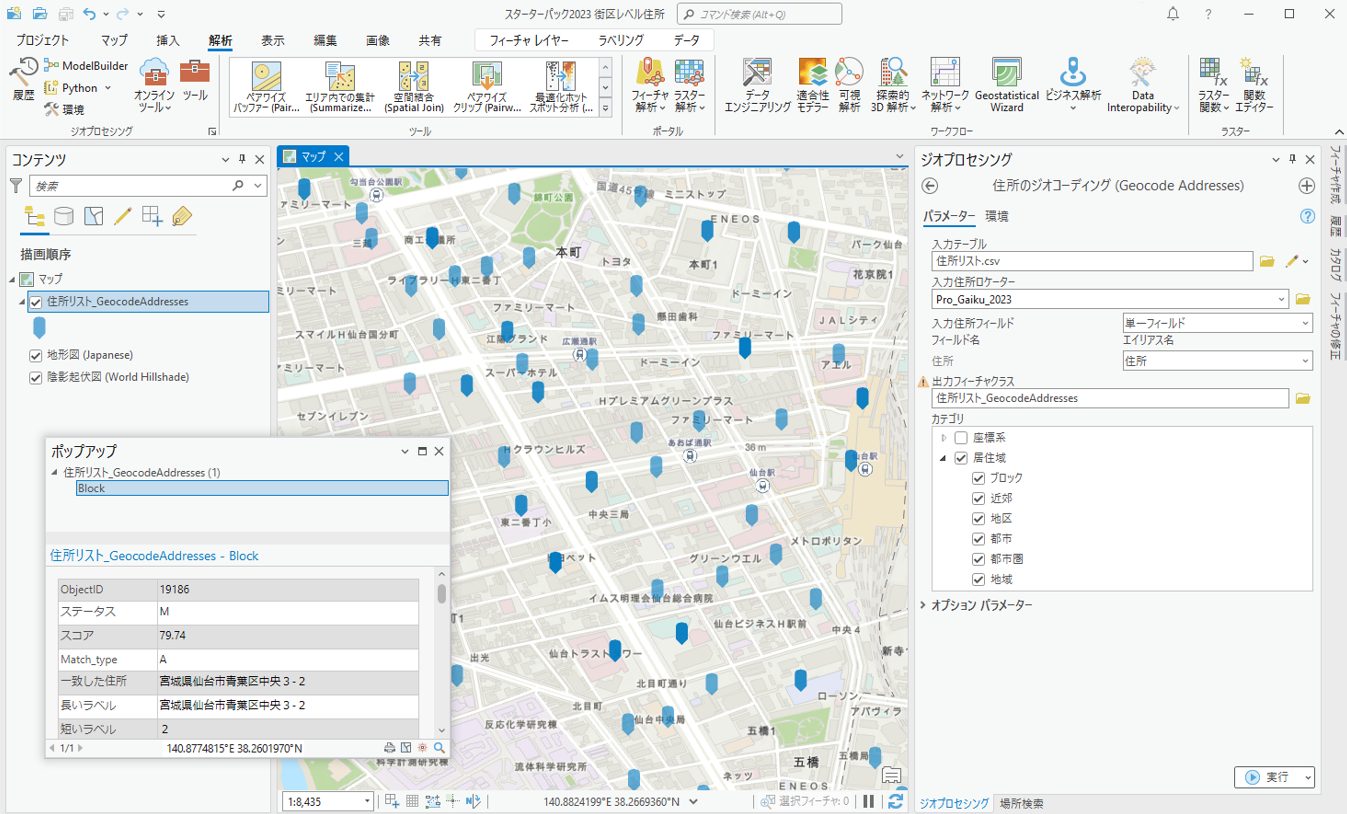This screenshot has height=814, width=1347.
Task: Click the 場所検索 tab at bottom
Action: (x=1021, y=803)
